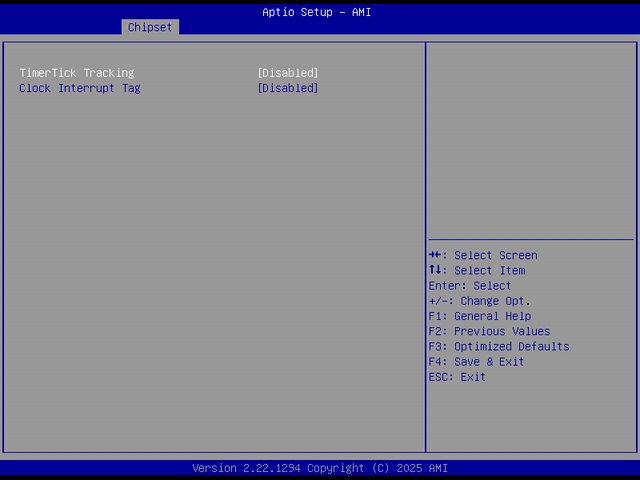640x480 pixels.
Task: Click the 'Aptio Setup – AMI' title text
Action: click(x=317, y=12)
